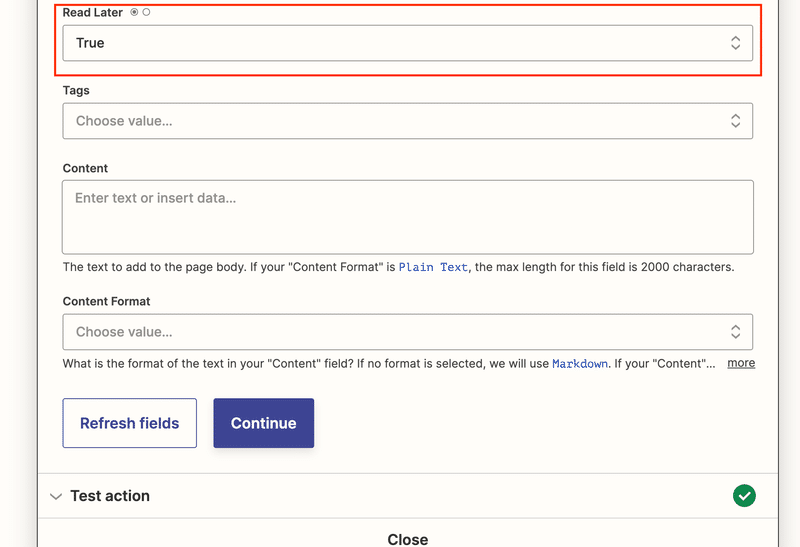
Task: Select the empty radio icon beside Read Later
Action: tap(146, 12)
